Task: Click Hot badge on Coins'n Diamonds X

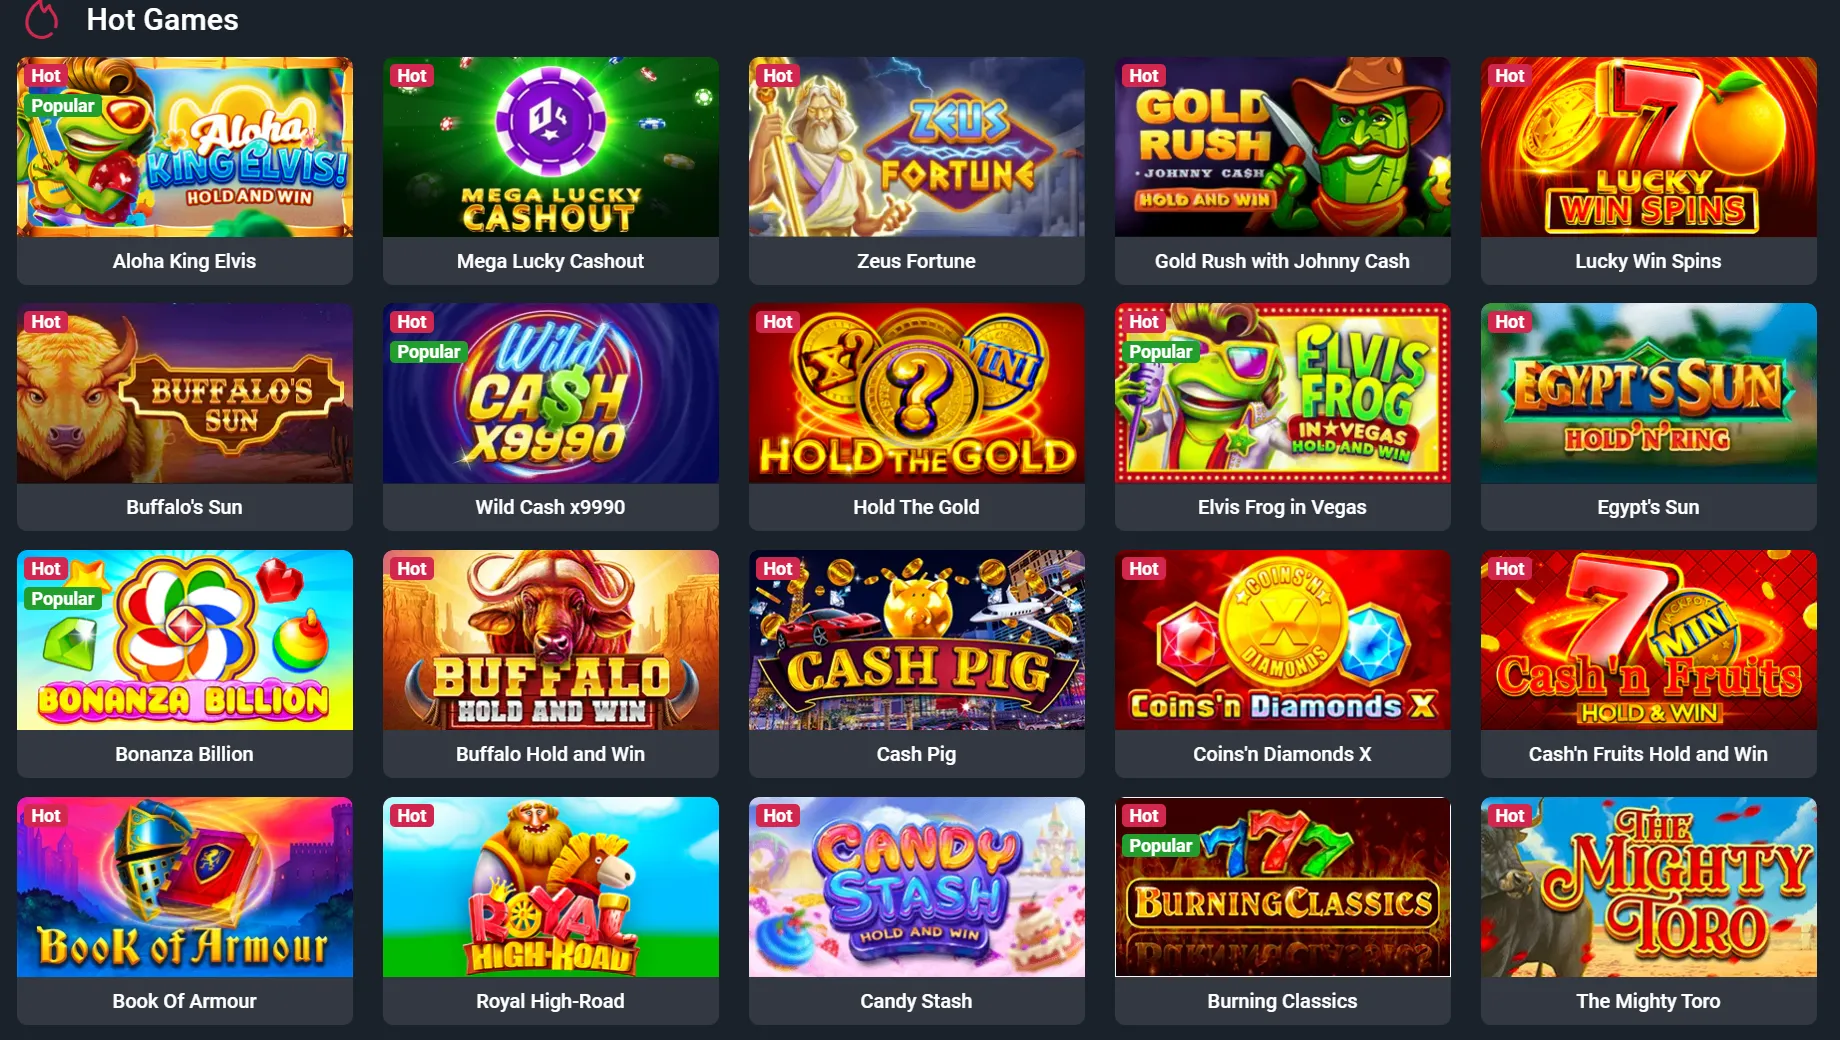Action: (x=1144, y=569)
